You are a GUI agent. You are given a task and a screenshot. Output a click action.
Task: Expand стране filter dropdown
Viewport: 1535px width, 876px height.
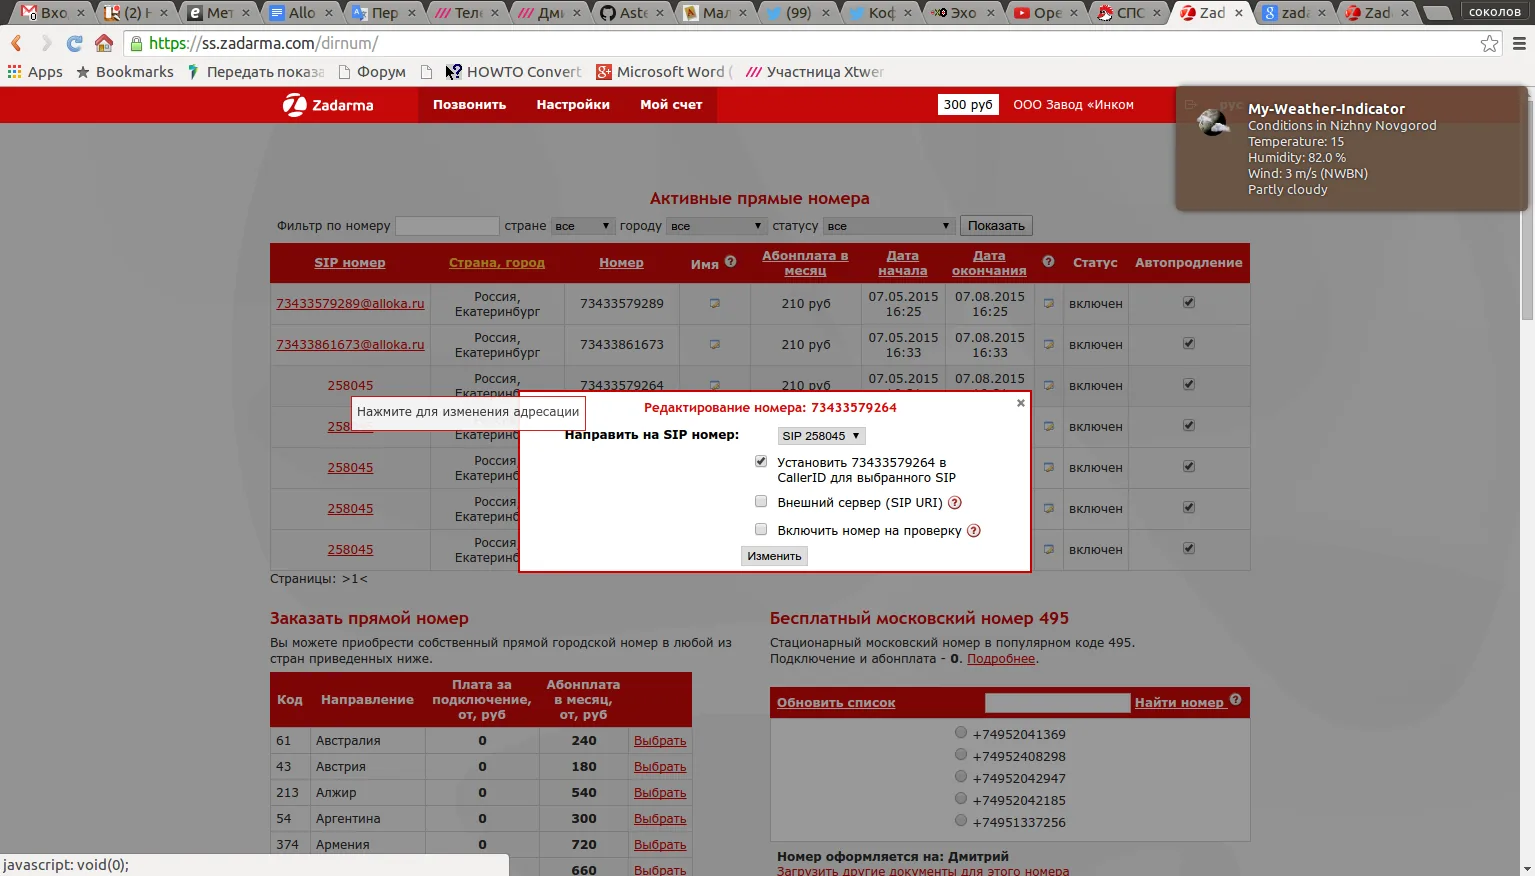click(582, 226)
